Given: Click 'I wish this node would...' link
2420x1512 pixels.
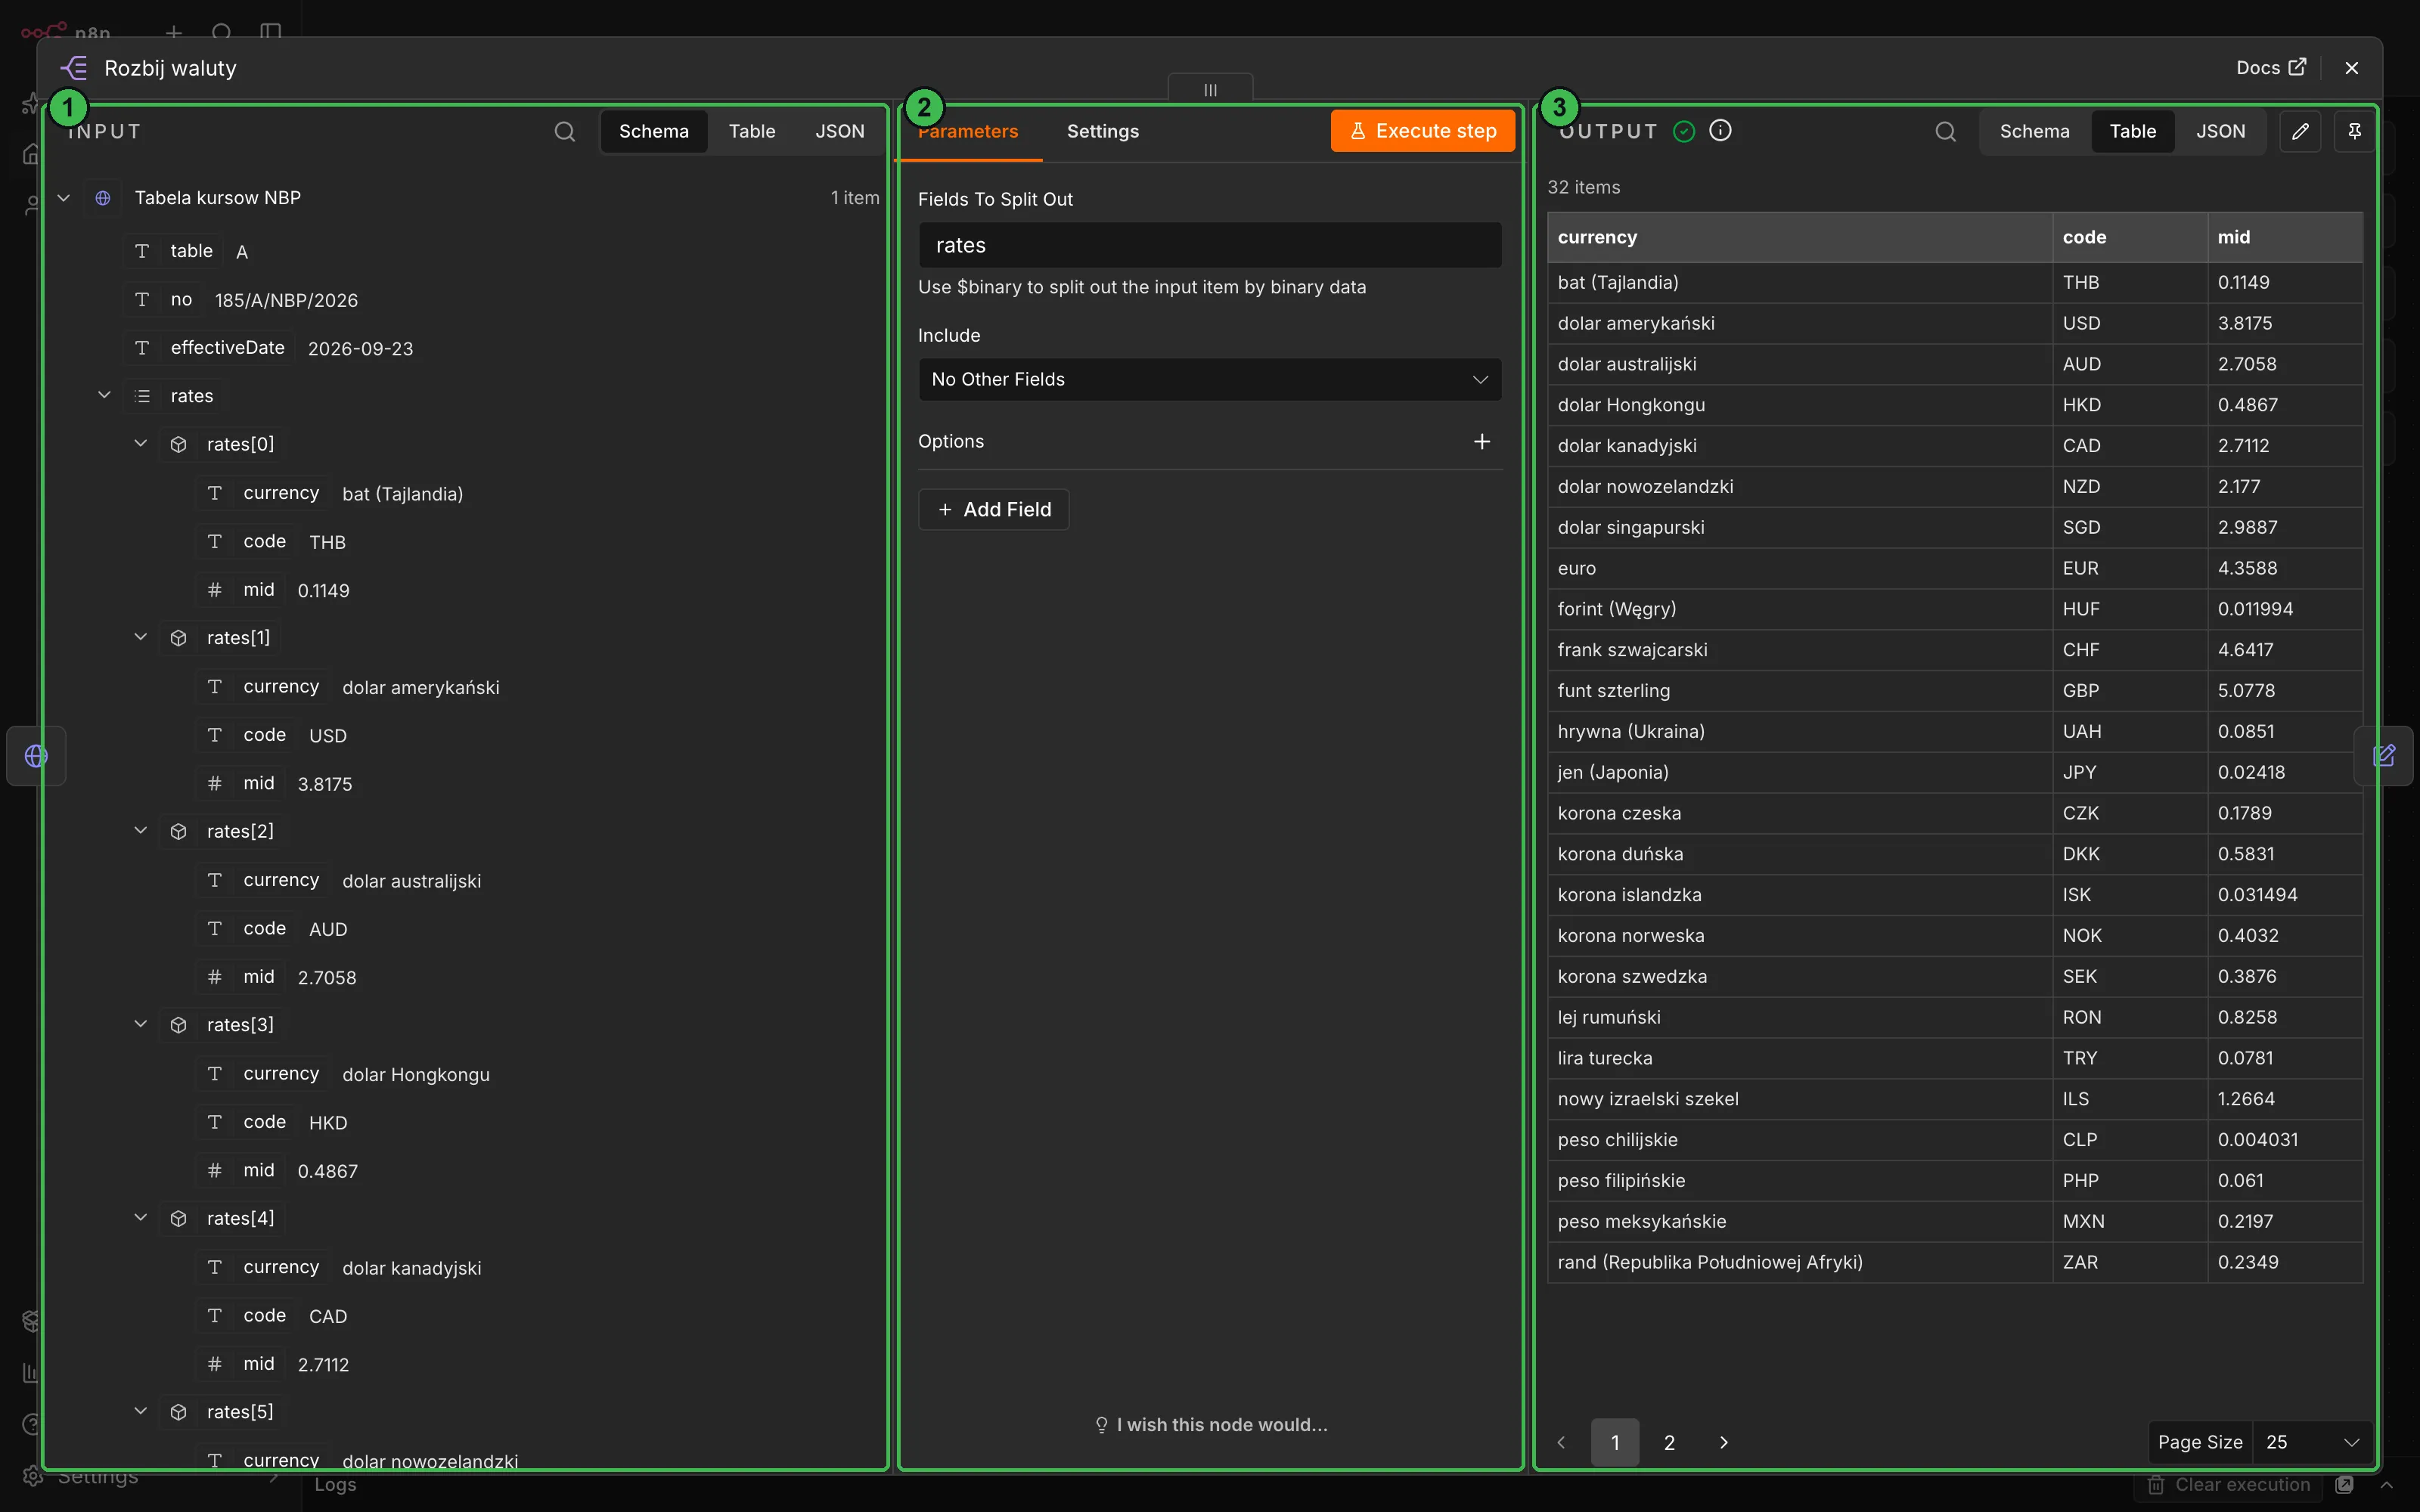Looking at the screenshot, I should tap(1211, 1424).
